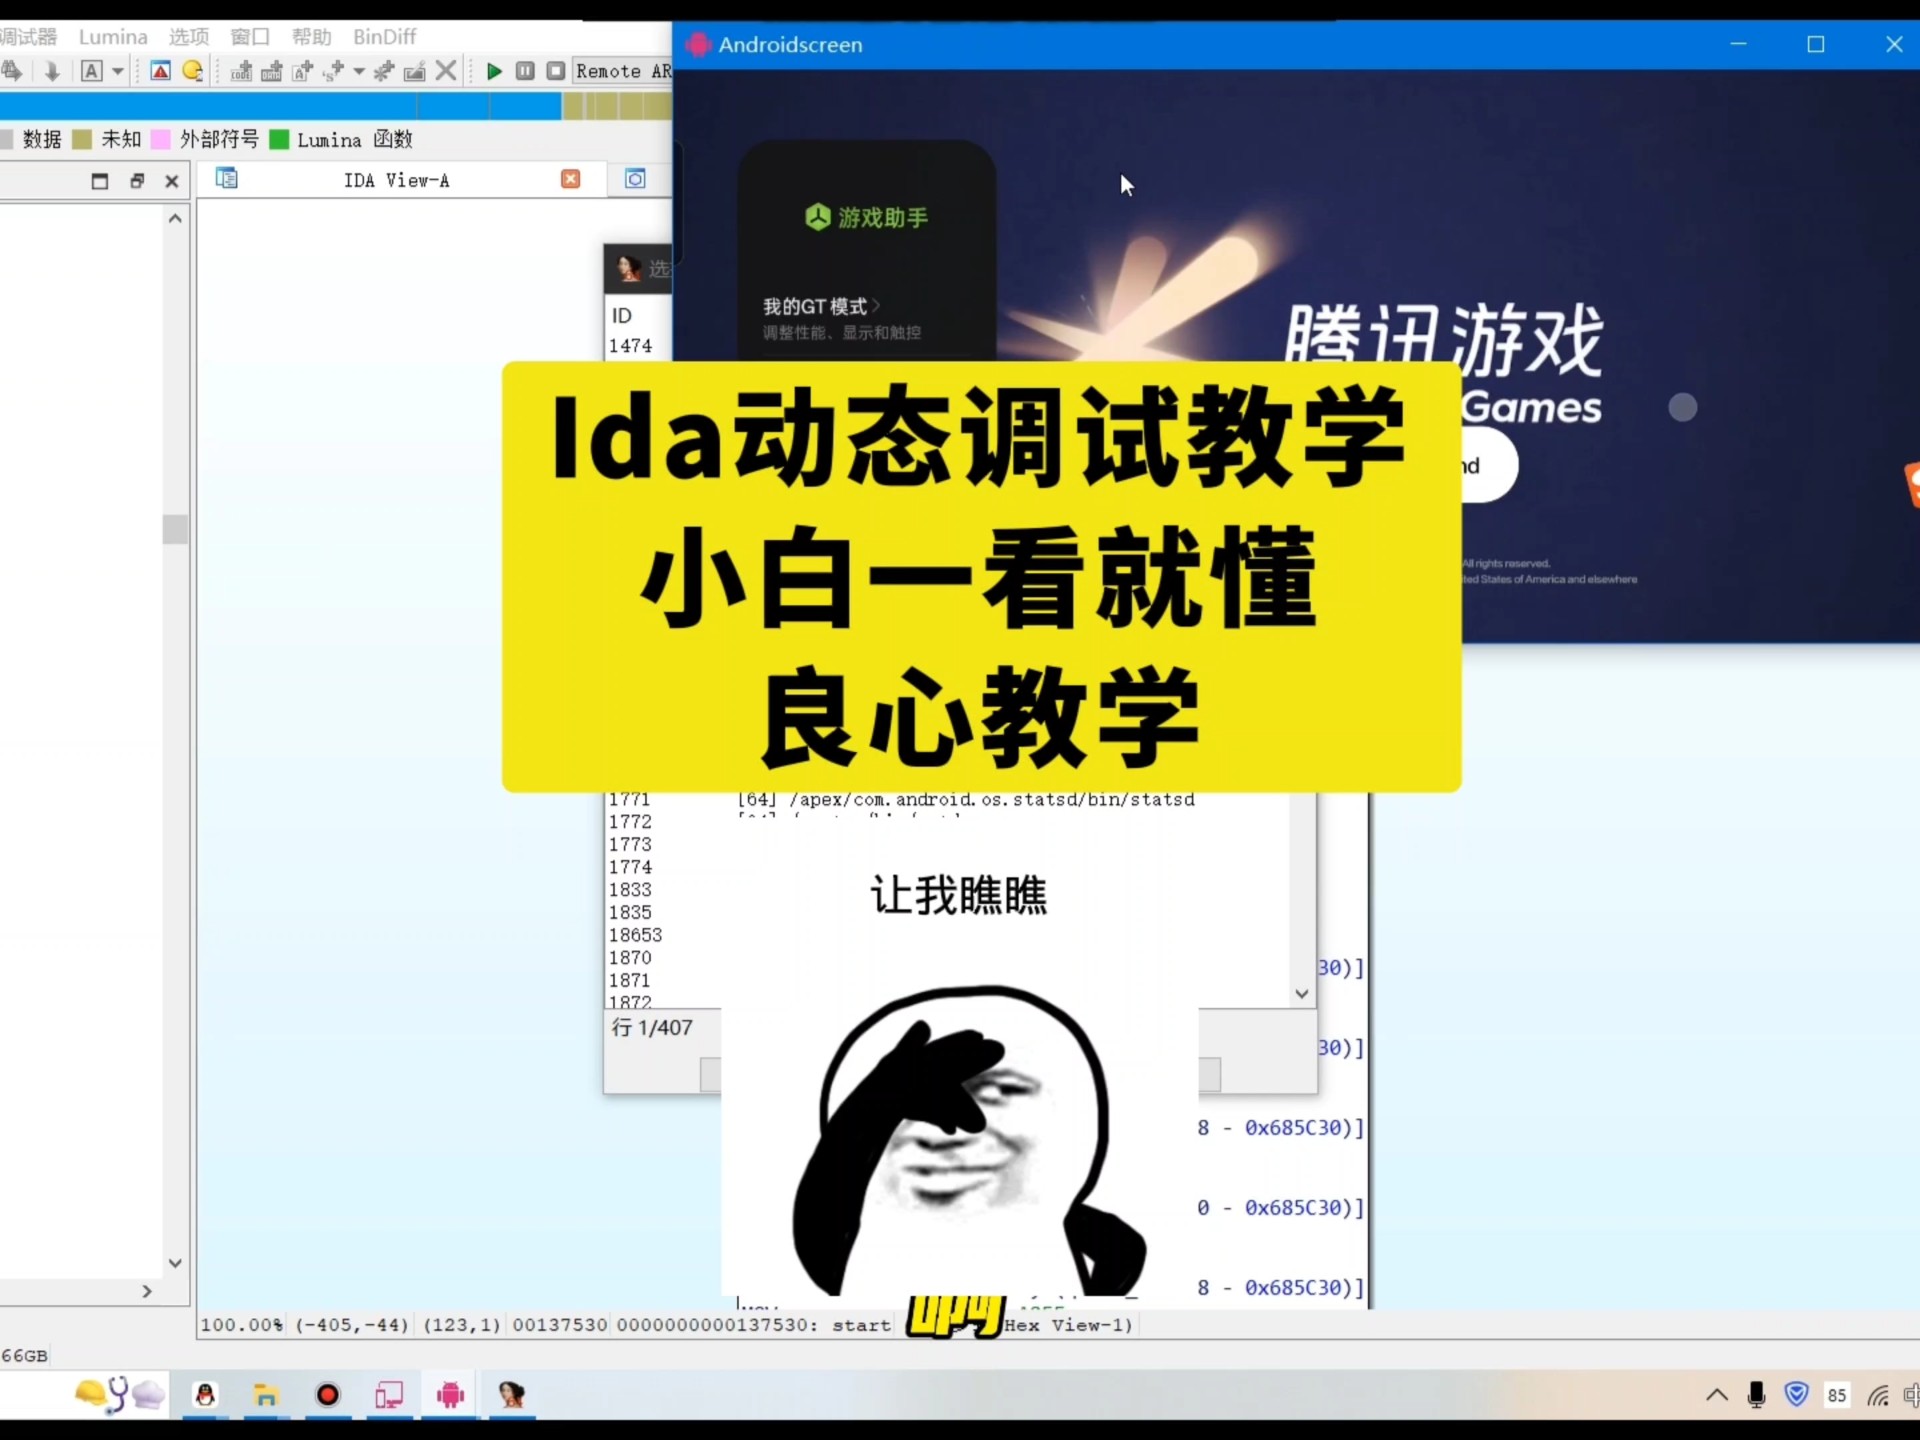1920x1440 pixels.
Task: Click 游戏助手 logo in Androidscreen window
Action: point(866,217)
